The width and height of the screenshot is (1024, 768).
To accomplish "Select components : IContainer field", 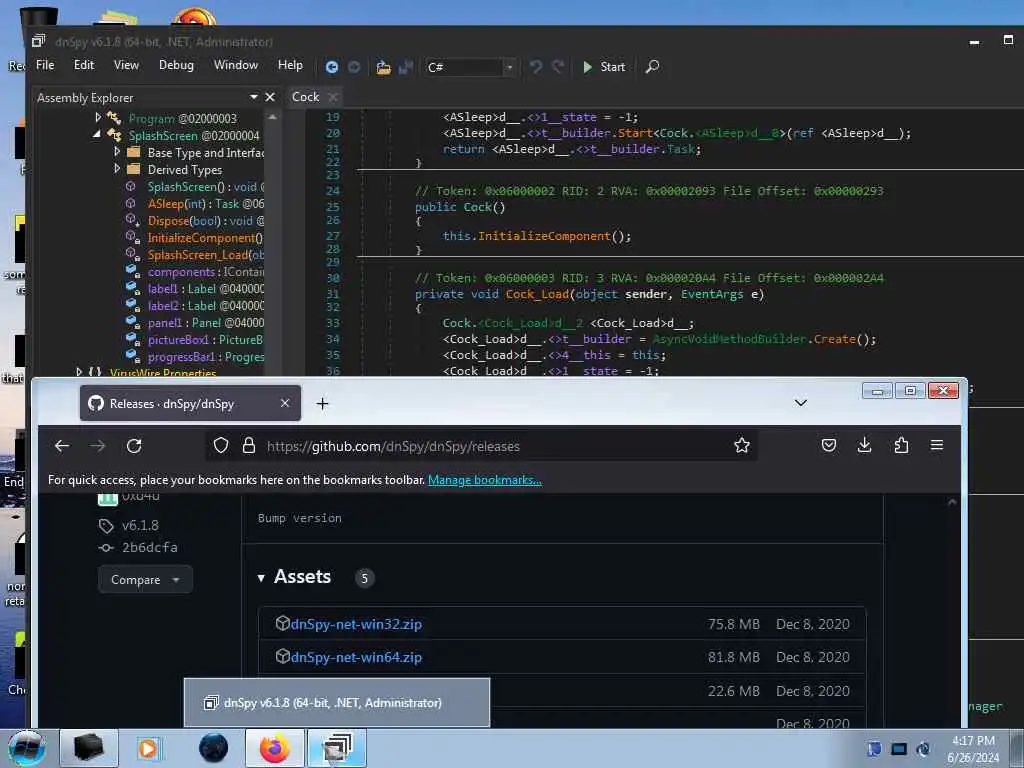I will coord(206,272).
